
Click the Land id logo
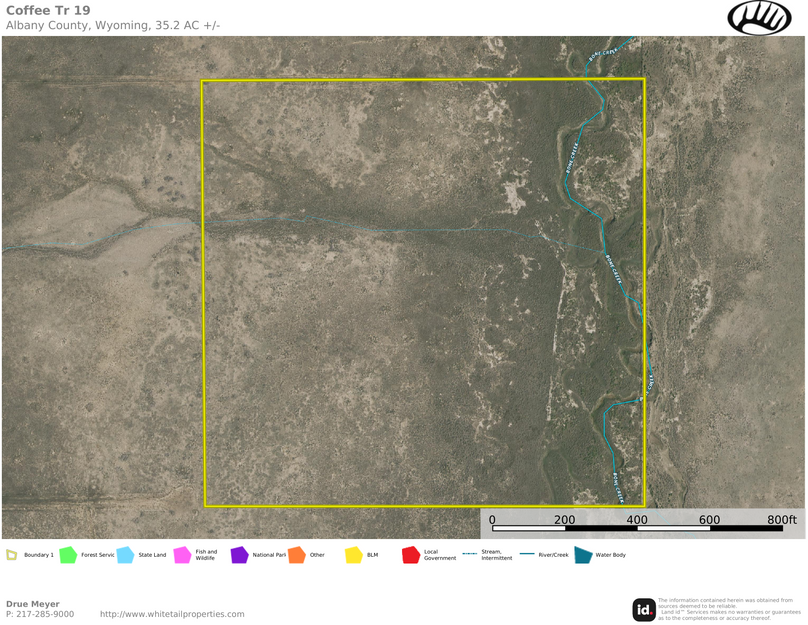(x=644, y=609)
